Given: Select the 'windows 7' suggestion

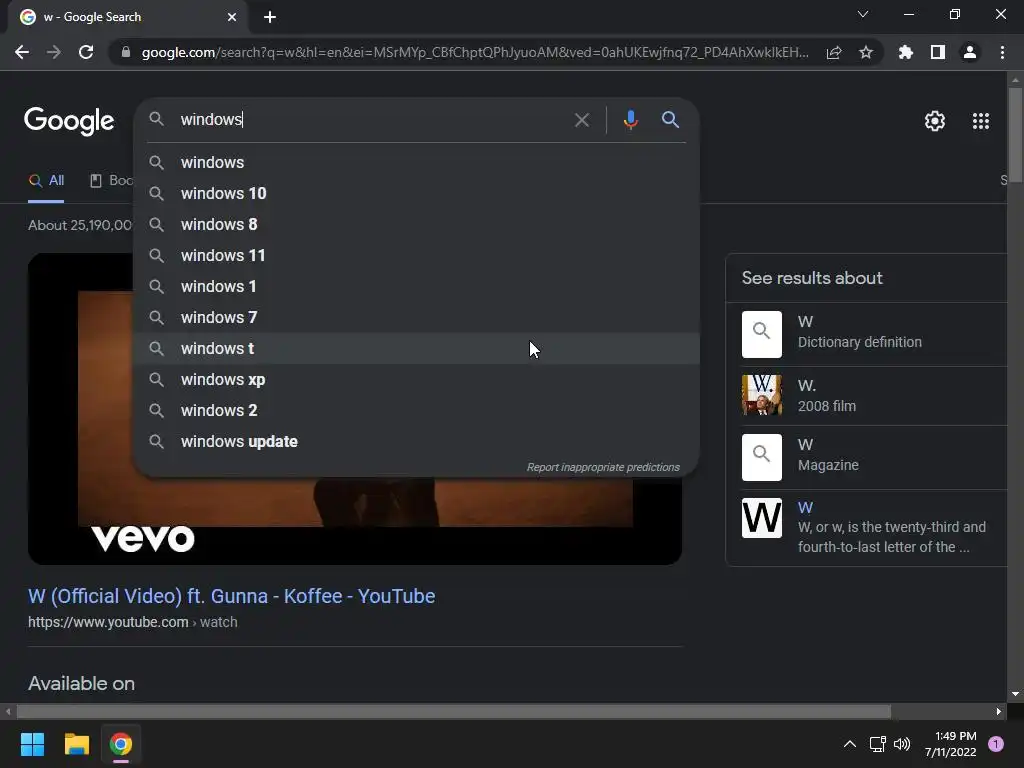Looking at the screenshot, I should click(x=417, y=317).
